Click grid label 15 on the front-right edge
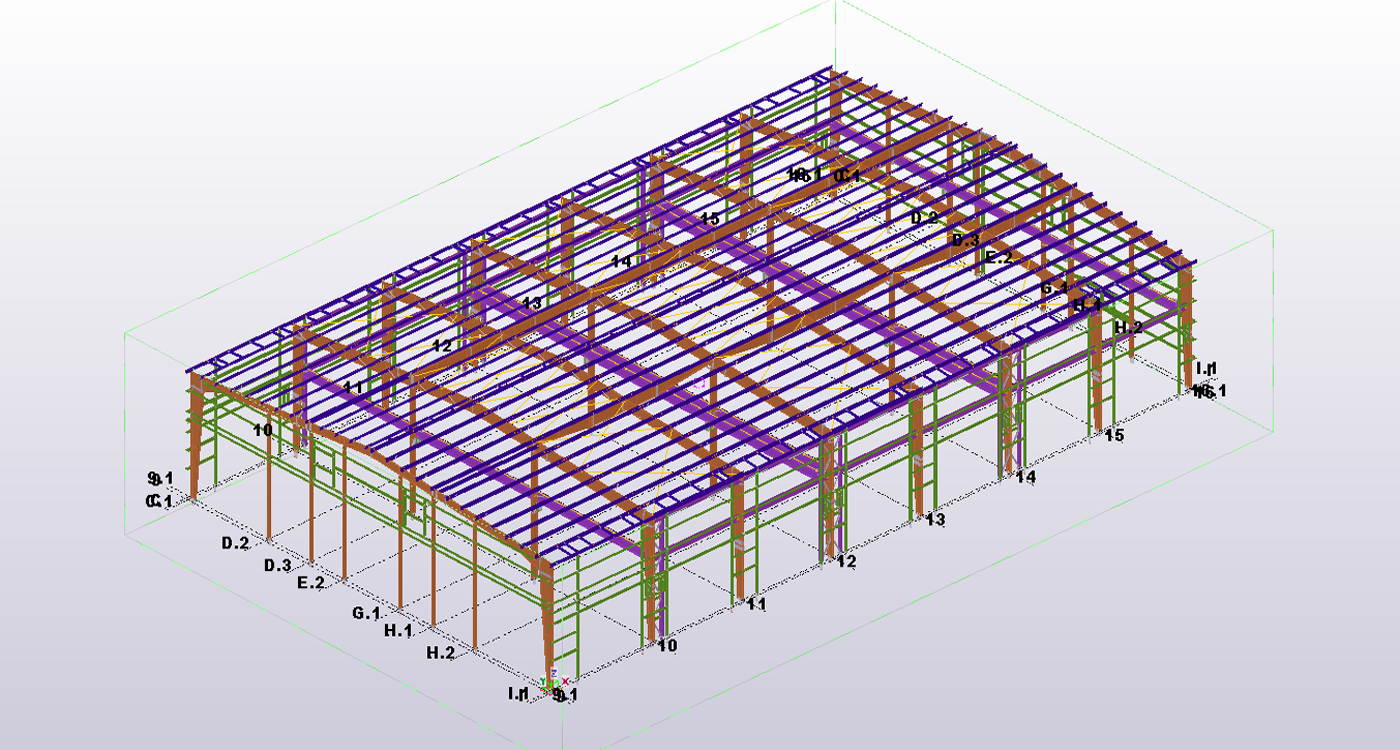This screenshot has width=1400, height=750. pos(1114,435)
